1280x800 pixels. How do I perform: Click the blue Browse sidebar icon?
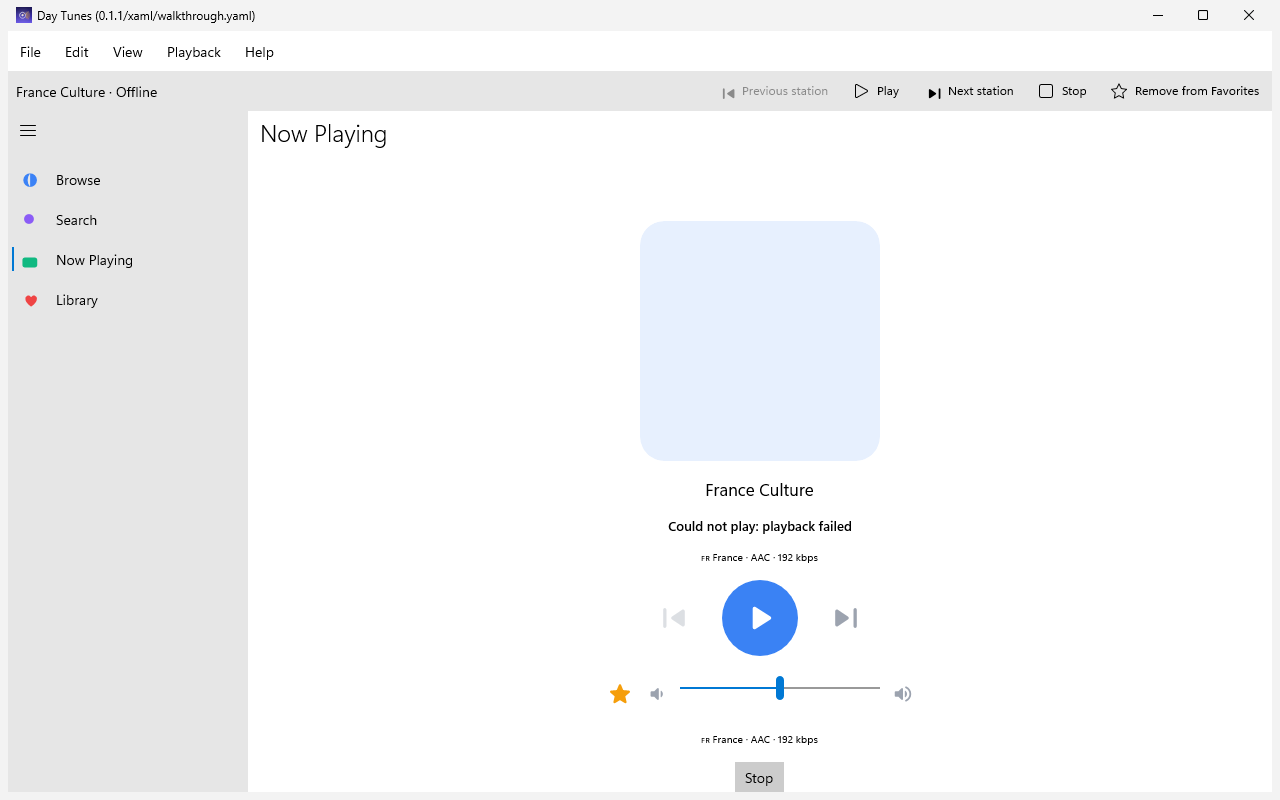coord(30,180)
